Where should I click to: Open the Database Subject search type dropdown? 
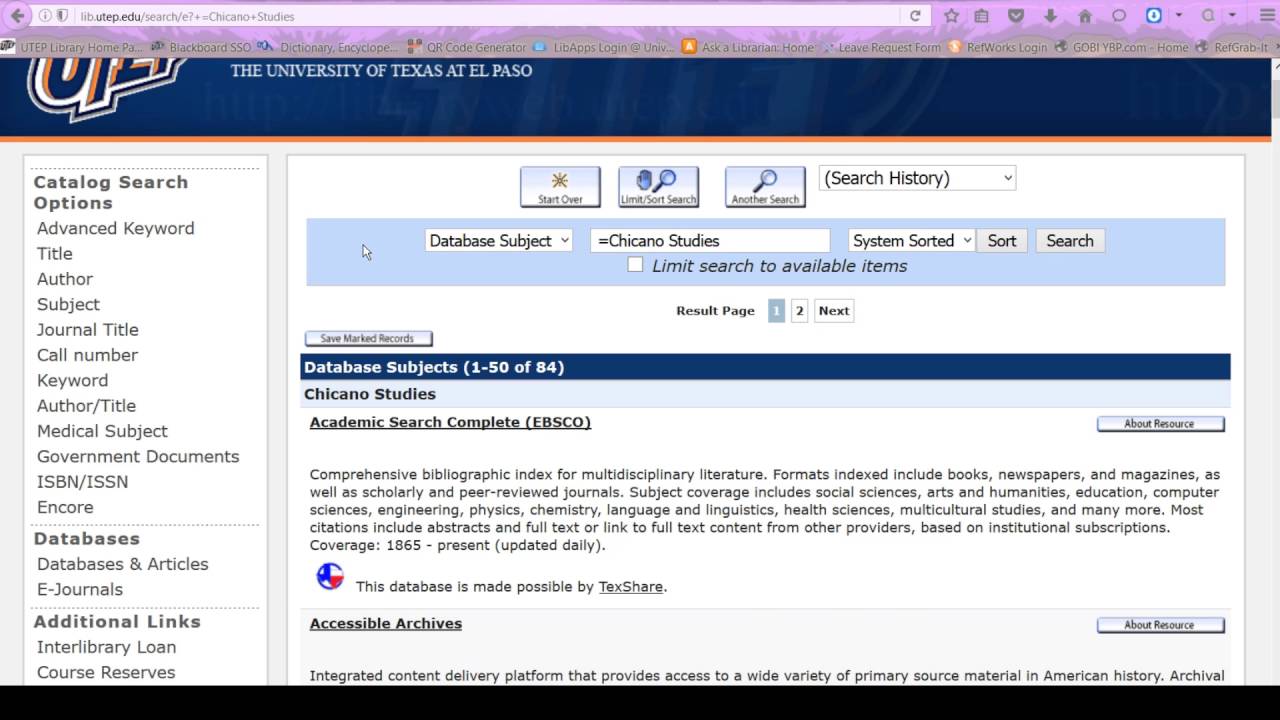point(499,241)
